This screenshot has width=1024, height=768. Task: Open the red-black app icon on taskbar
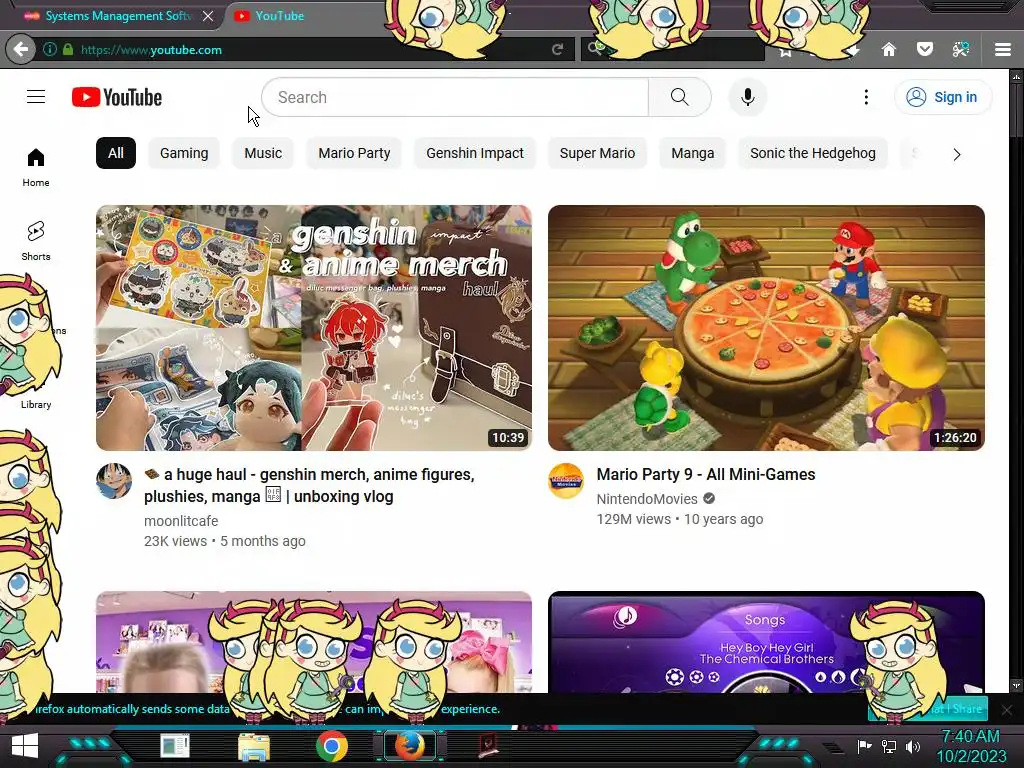point(488,746)
